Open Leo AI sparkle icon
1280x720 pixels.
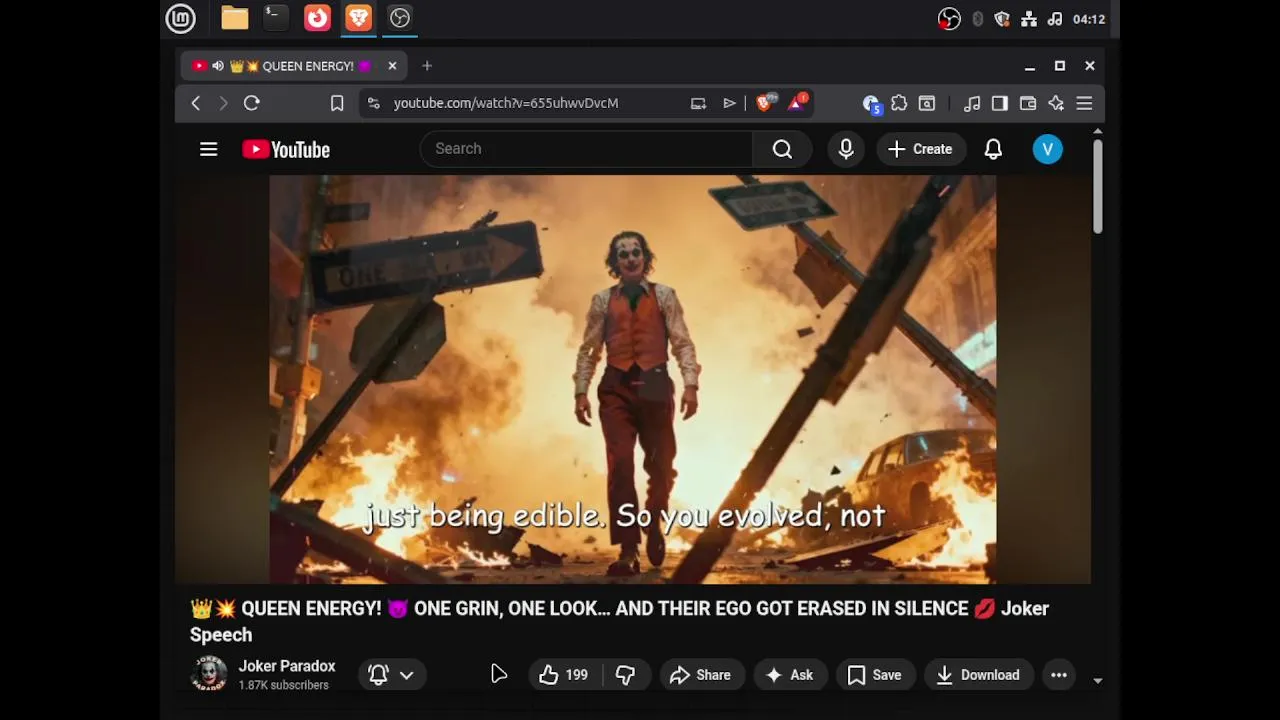pyautogui.click(x=1056, y=103)
